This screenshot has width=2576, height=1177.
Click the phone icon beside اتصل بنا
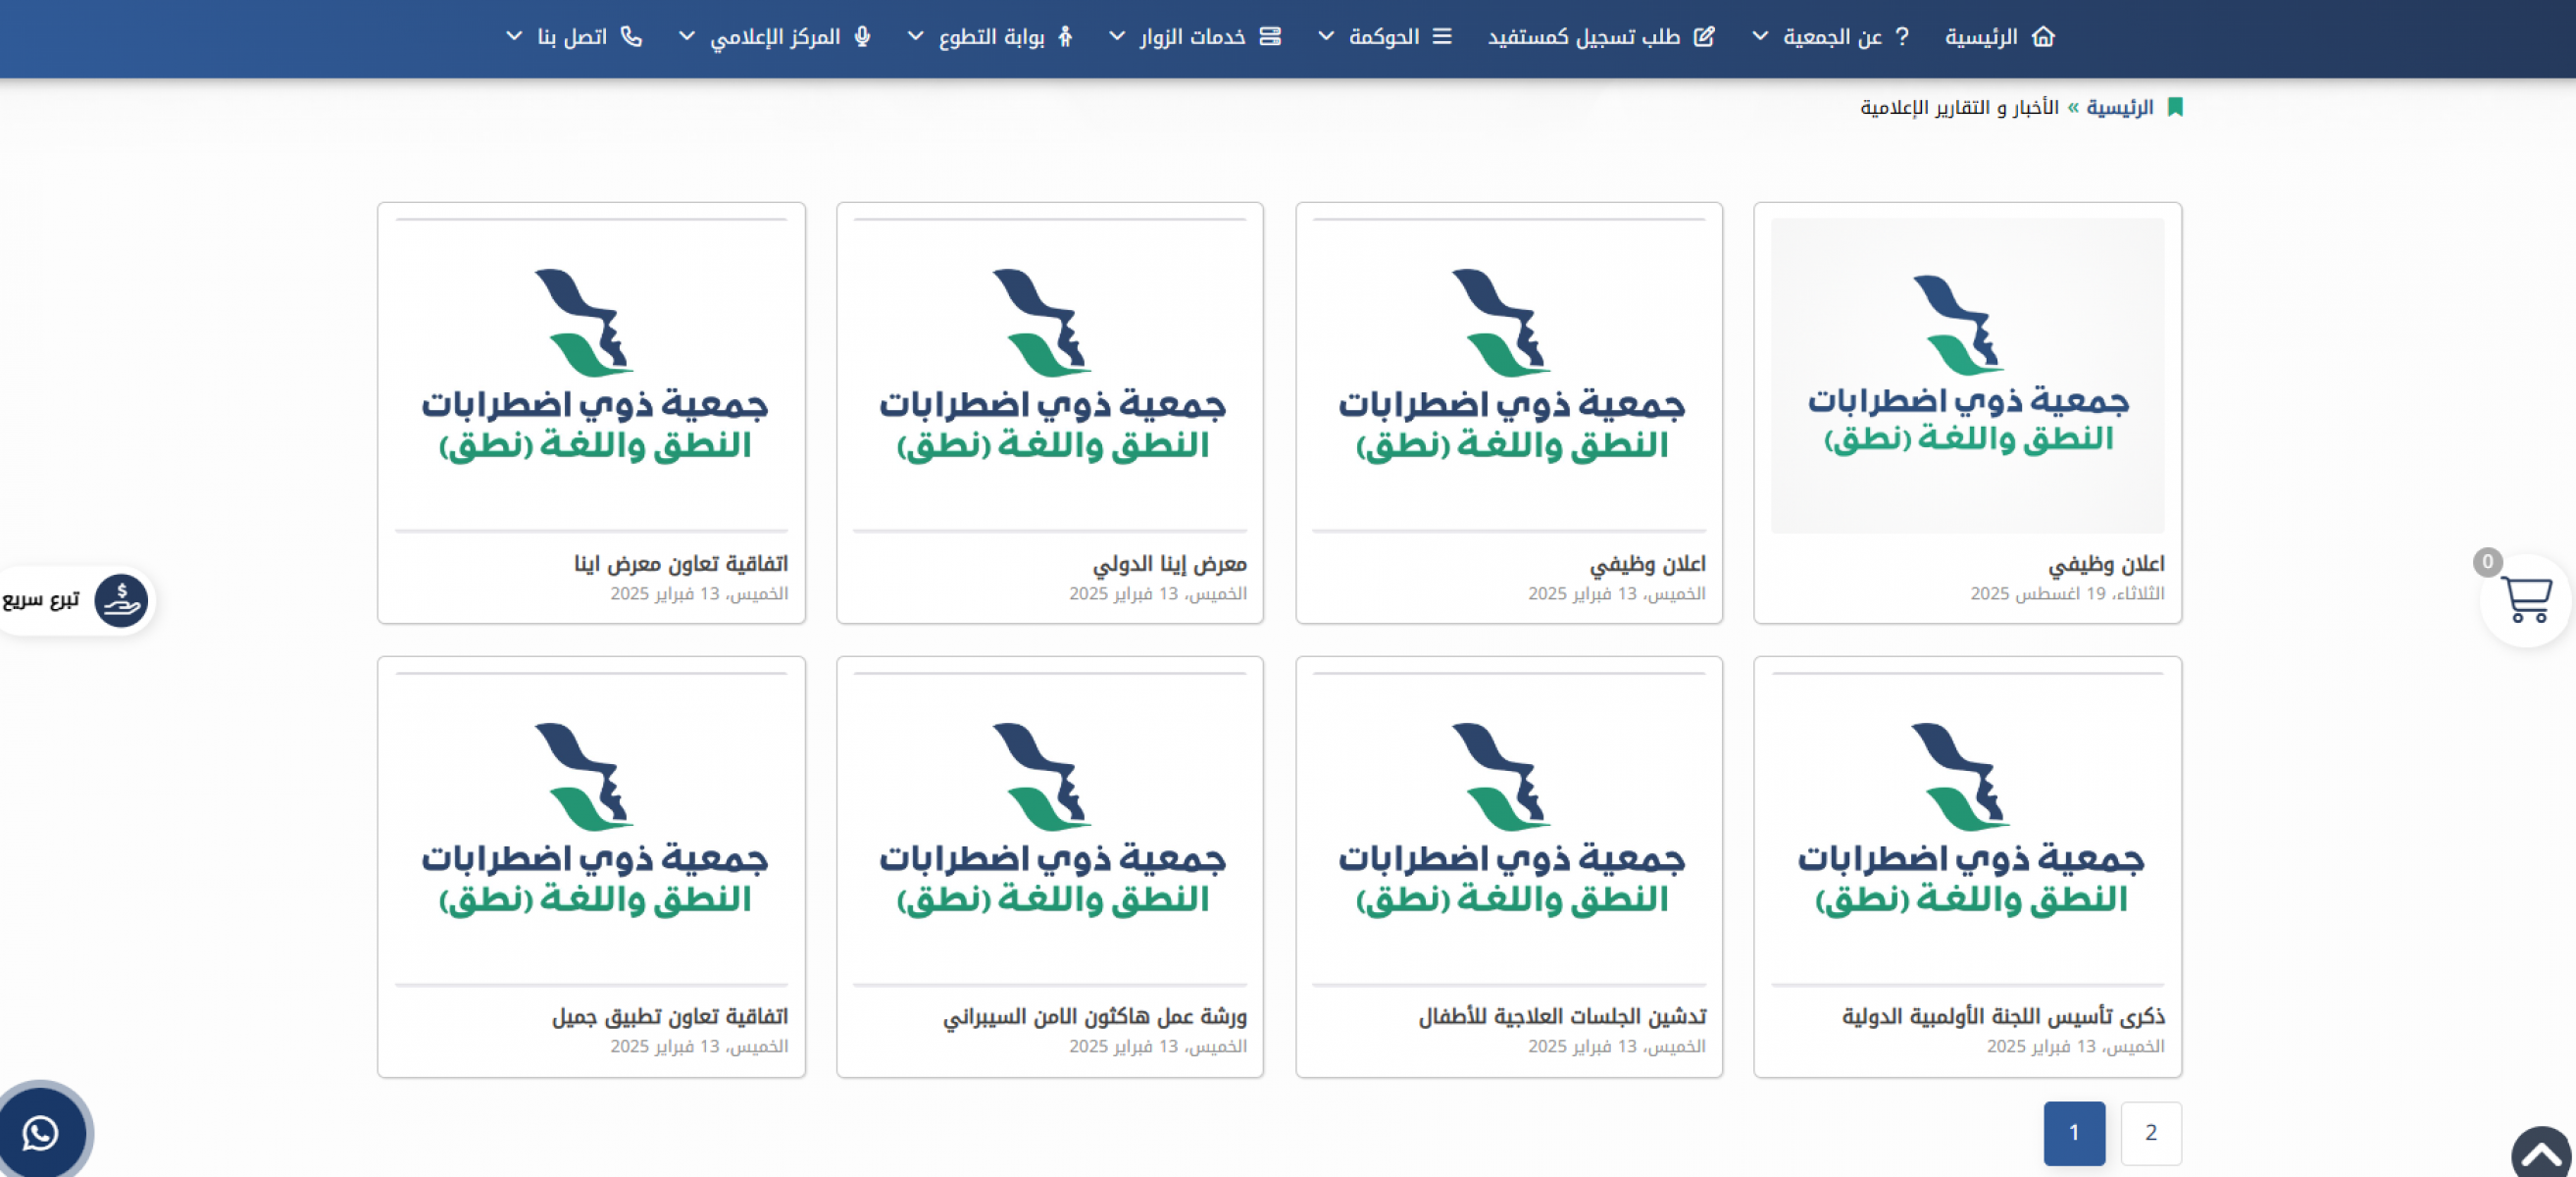pos(631,37)
